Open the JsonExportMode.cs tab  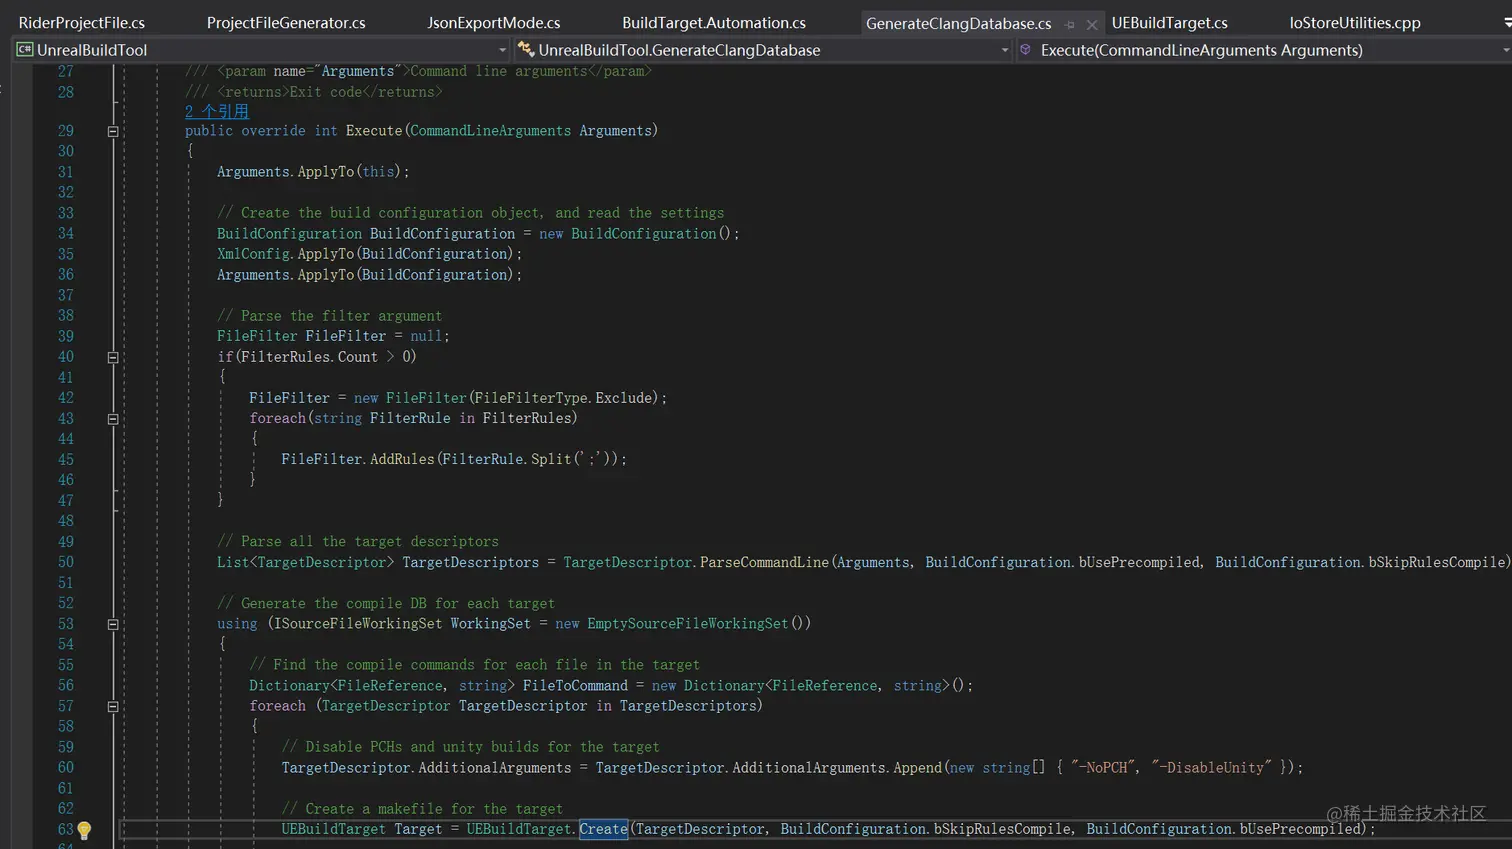tap(493, 23)
